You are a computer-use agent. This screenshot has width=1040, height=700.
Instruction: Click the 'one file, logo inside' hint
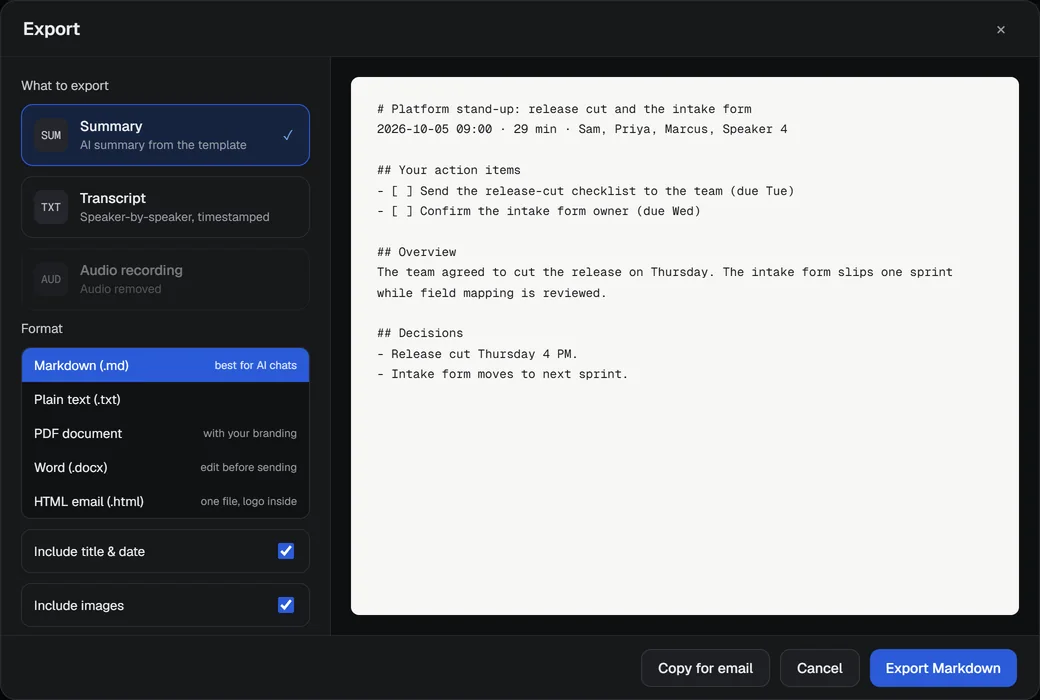point(249,501)
